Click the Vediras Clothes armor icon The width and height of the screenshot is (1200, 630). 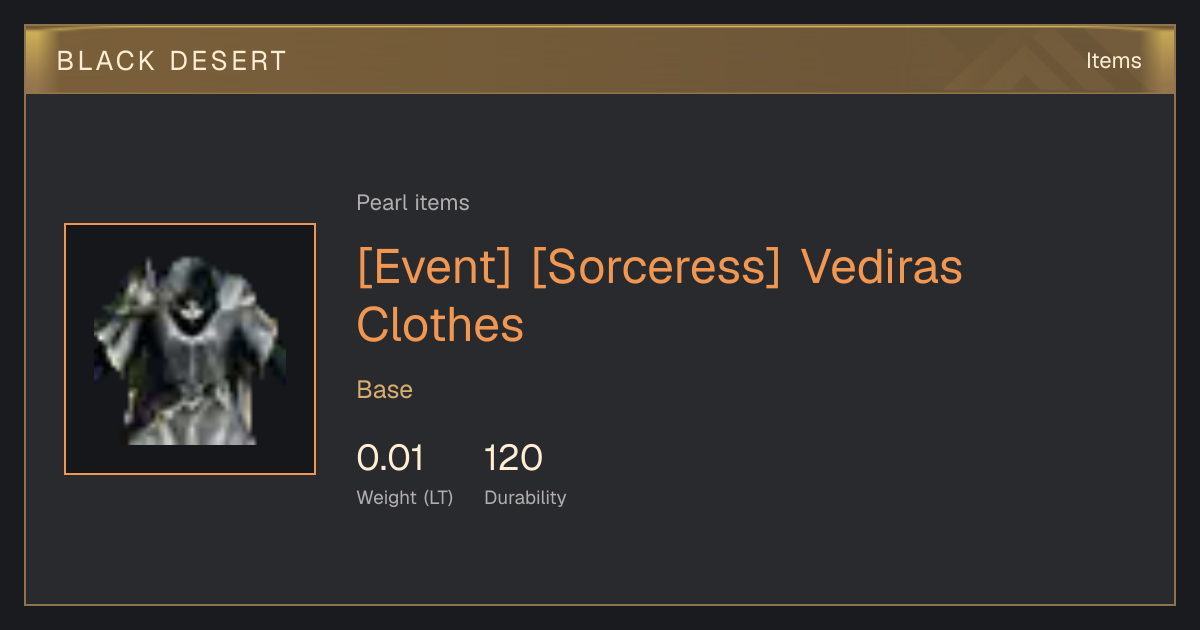(190, 349)
